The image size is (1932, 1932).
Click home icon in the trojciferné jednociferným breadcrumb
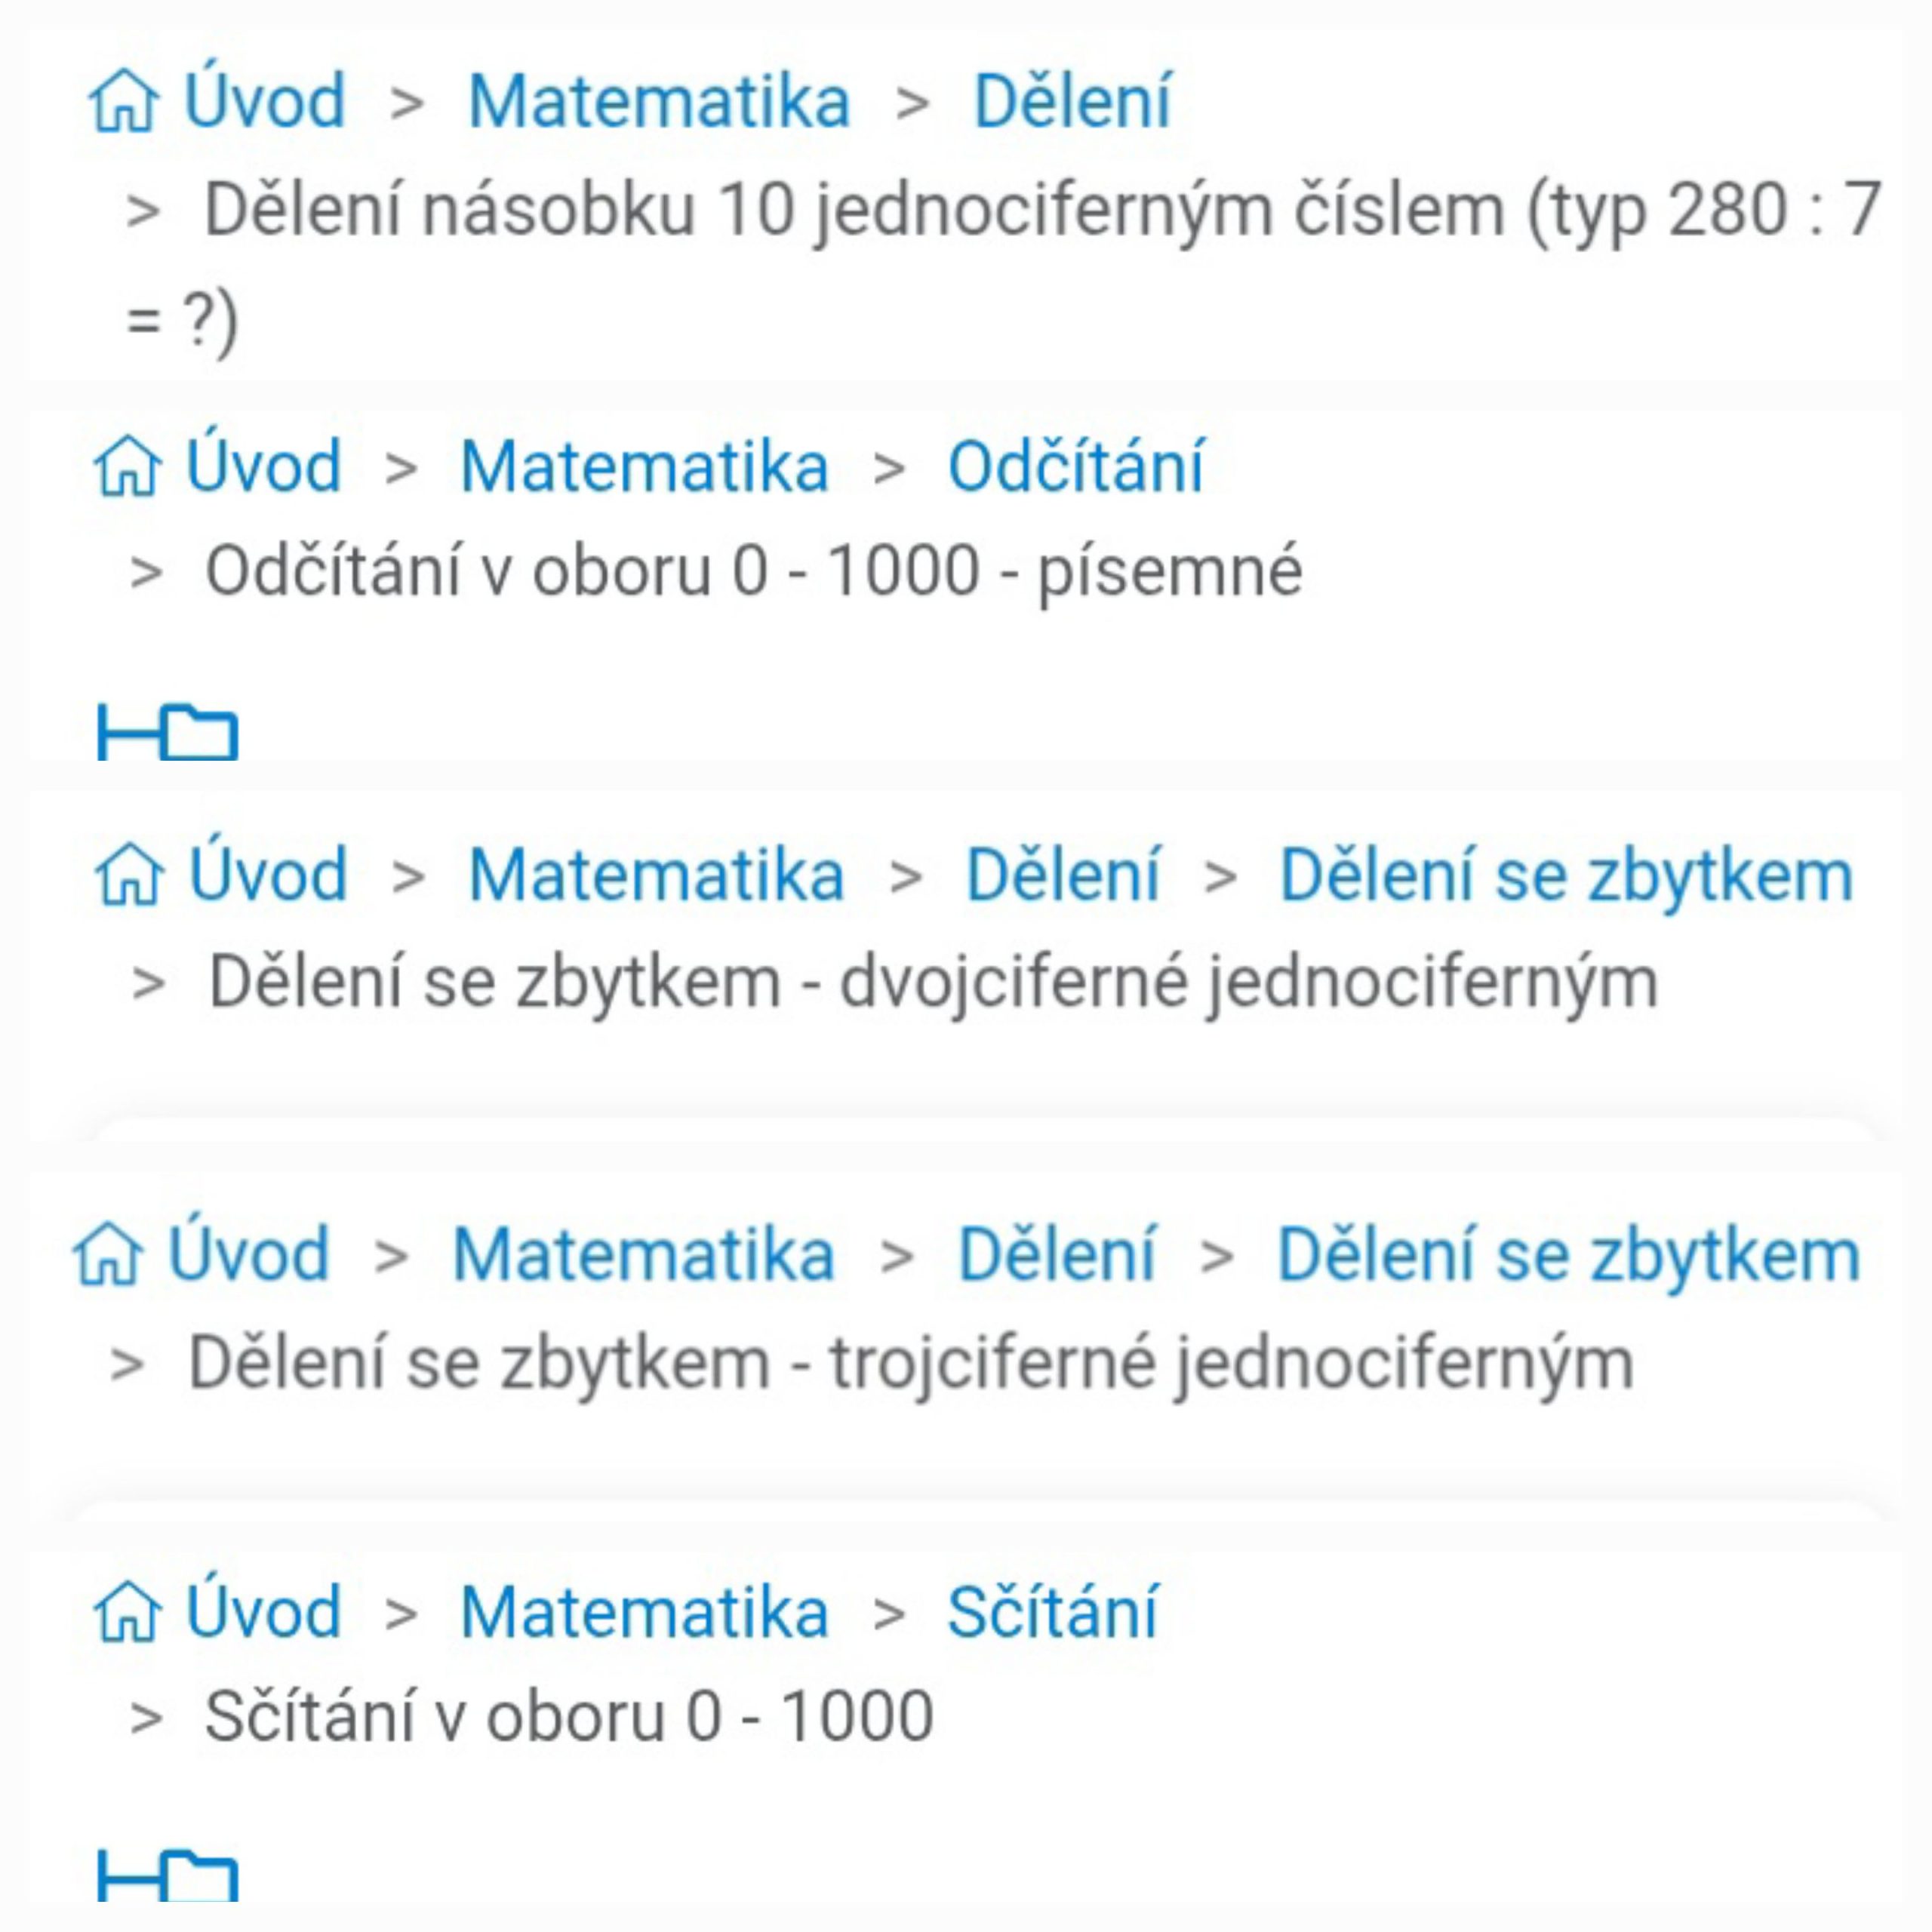[108, 1254]
